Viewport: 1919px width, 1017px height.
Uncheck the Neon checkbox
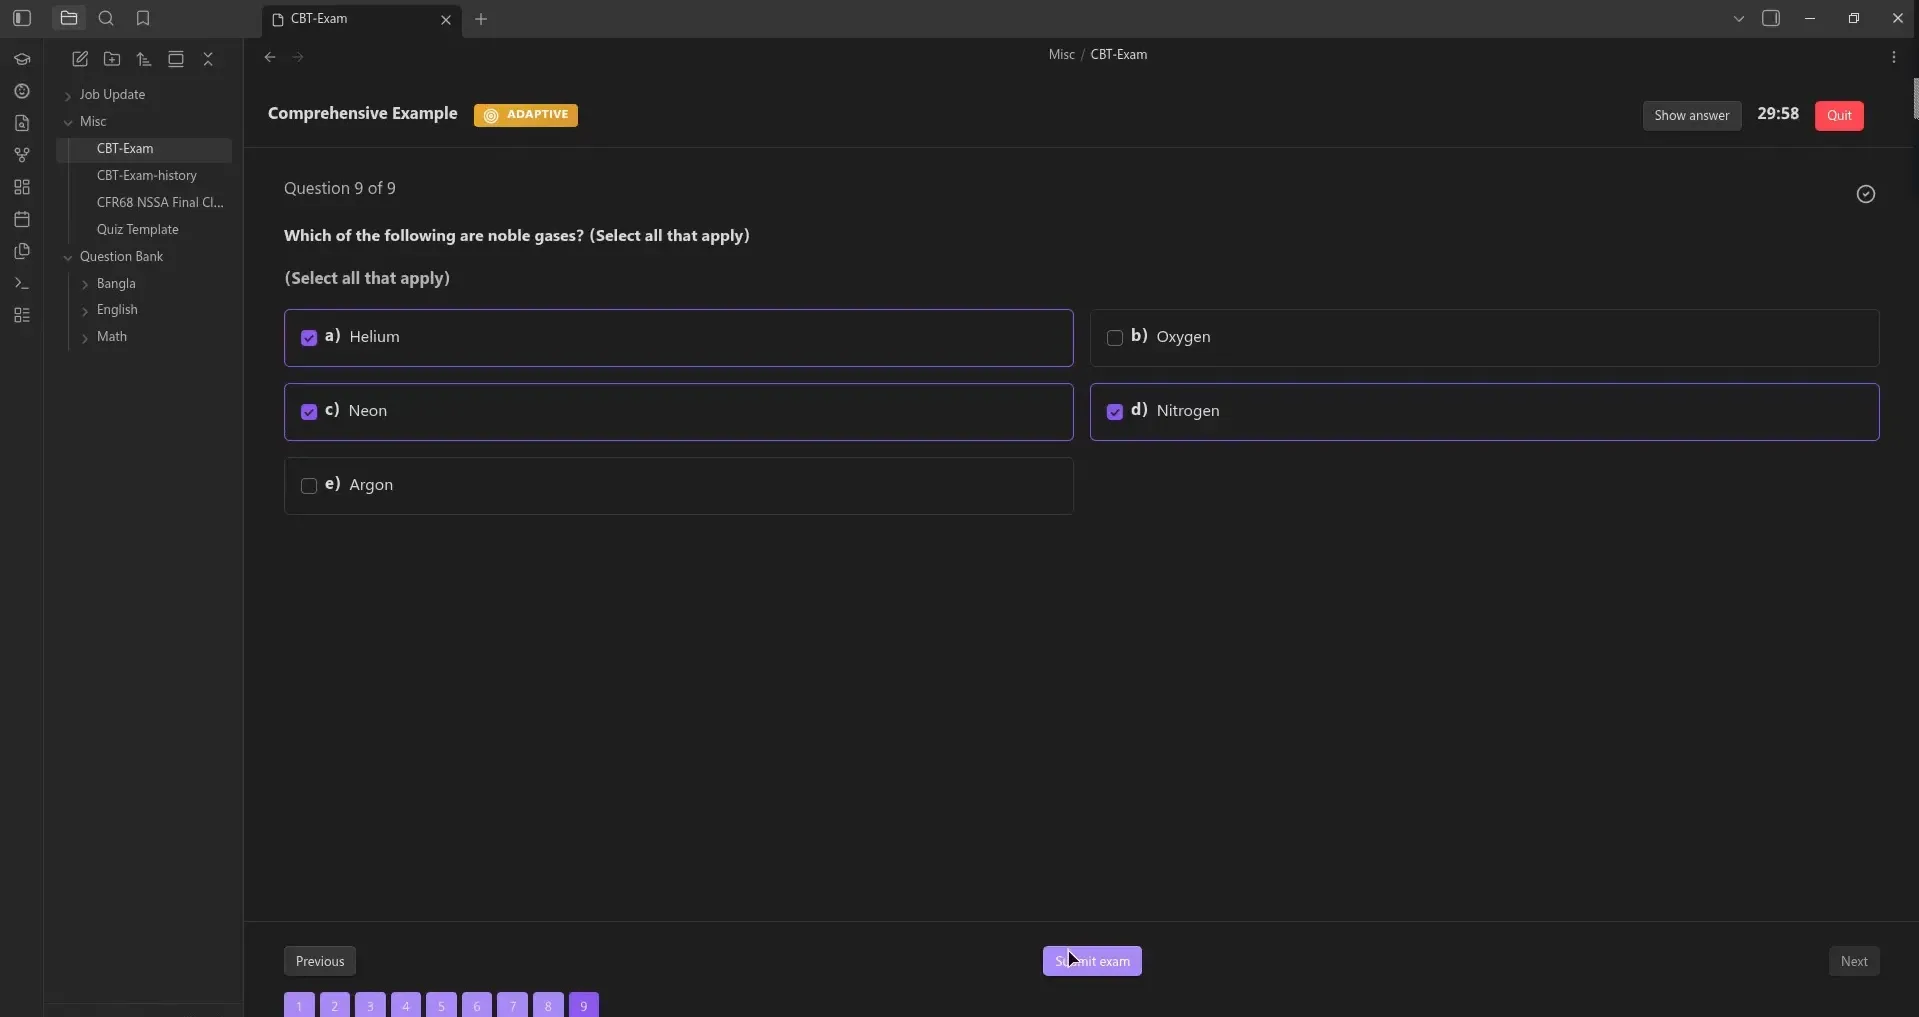tap(309, 412)
